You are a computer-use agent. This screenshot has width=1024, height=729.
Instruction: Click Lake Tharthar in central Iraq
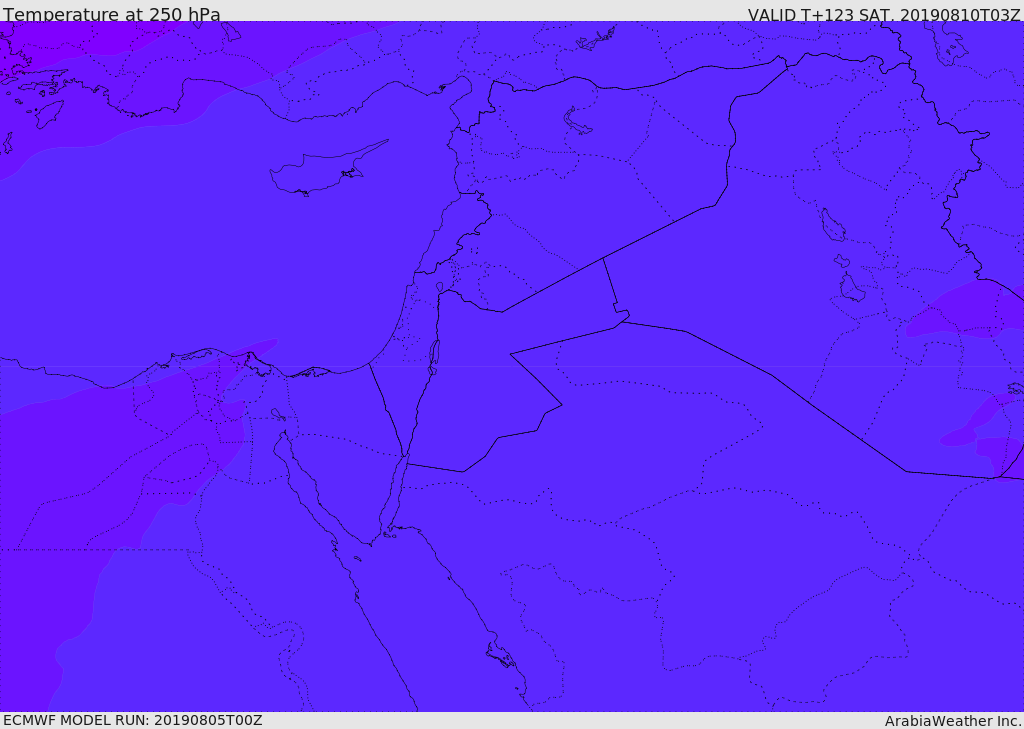pos(832,225)
